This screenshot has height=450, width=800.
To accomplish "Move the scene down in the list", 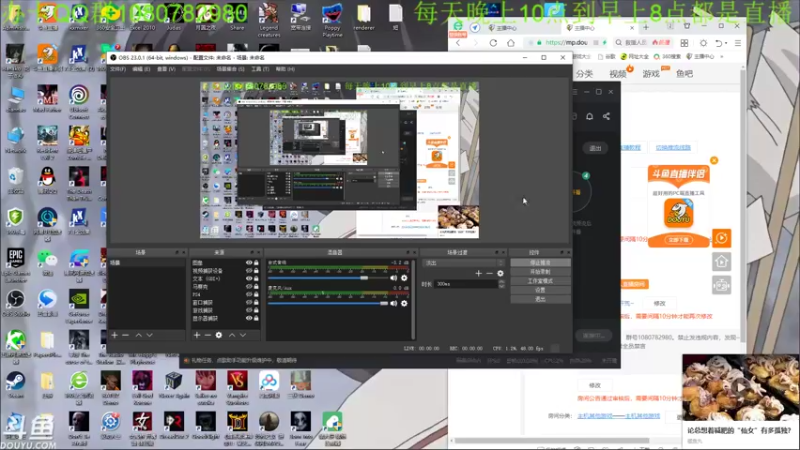I will tap(149, 335).
